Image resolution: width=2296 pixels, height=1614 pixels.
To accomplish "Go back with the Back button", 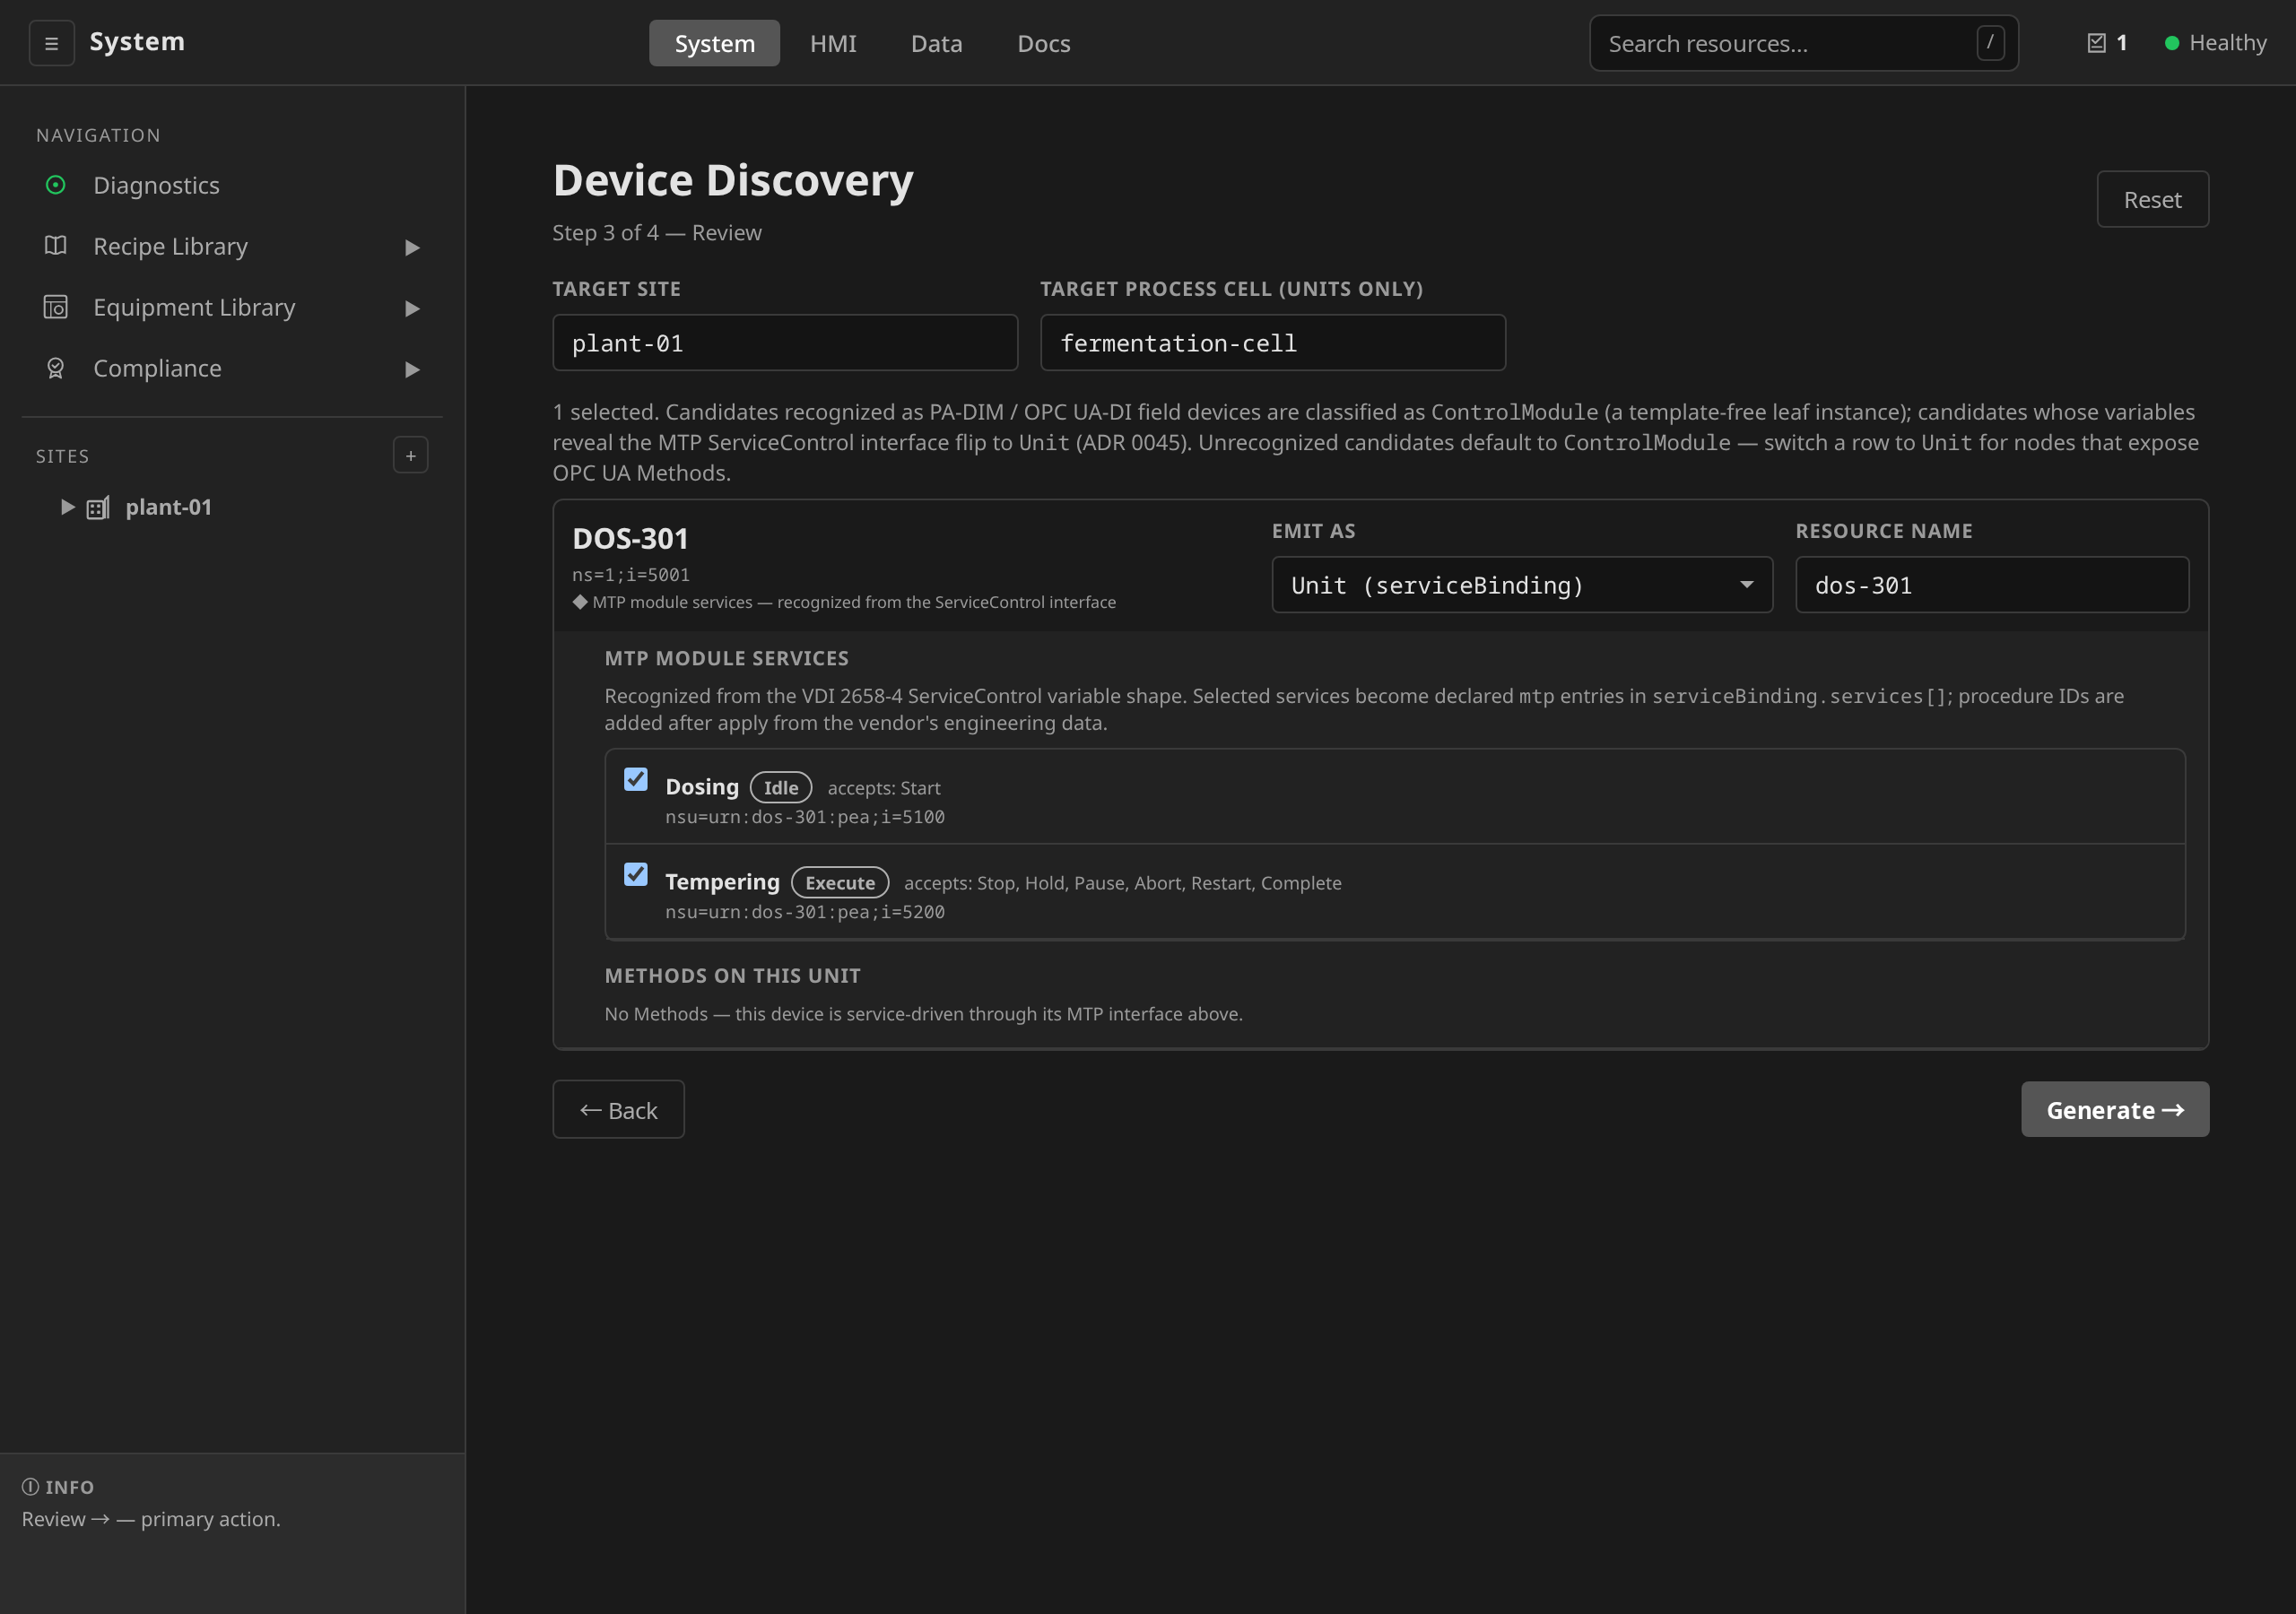I will click(x=618, y=1109).
